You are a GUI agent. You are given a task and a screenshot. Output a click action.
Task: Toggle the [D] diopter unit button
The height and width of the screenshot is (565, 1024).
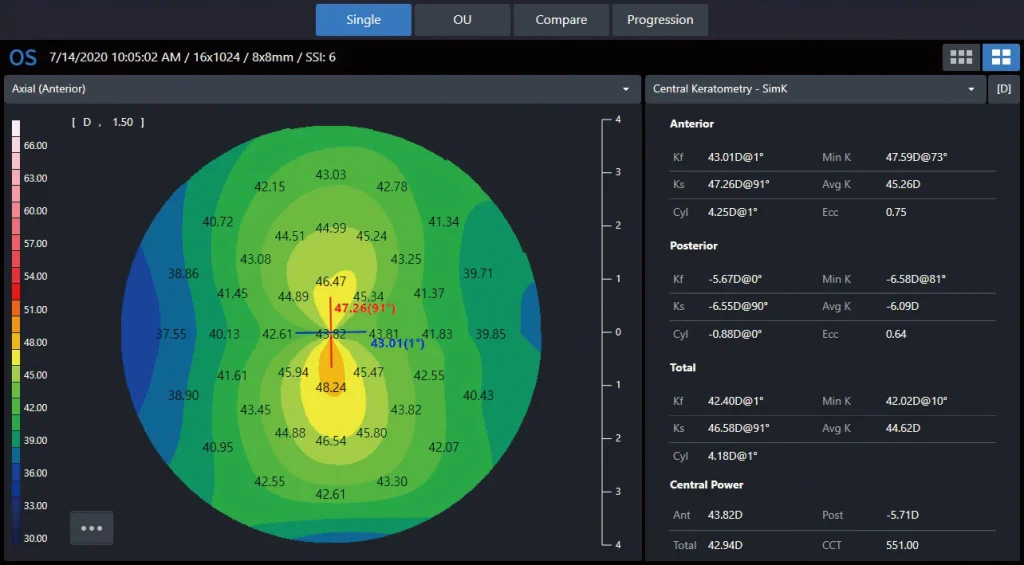[1003, 89]
